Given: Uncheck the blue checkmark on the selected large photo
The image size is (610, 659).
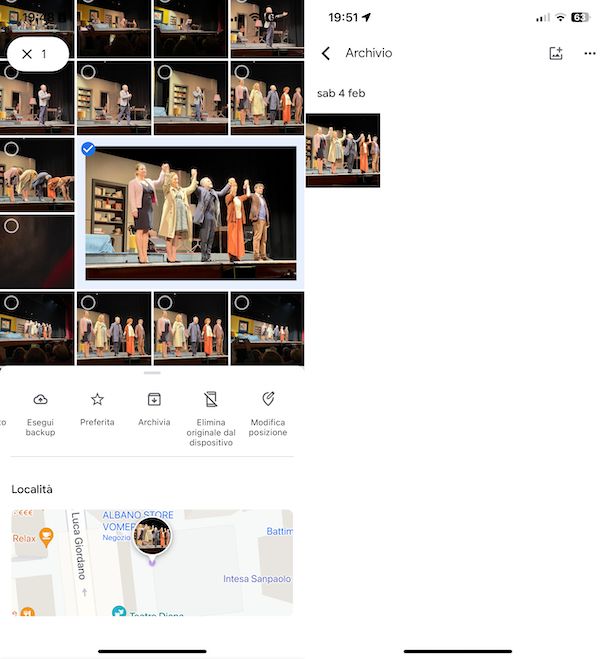Looking at the screenshot, I should [88, 149].
